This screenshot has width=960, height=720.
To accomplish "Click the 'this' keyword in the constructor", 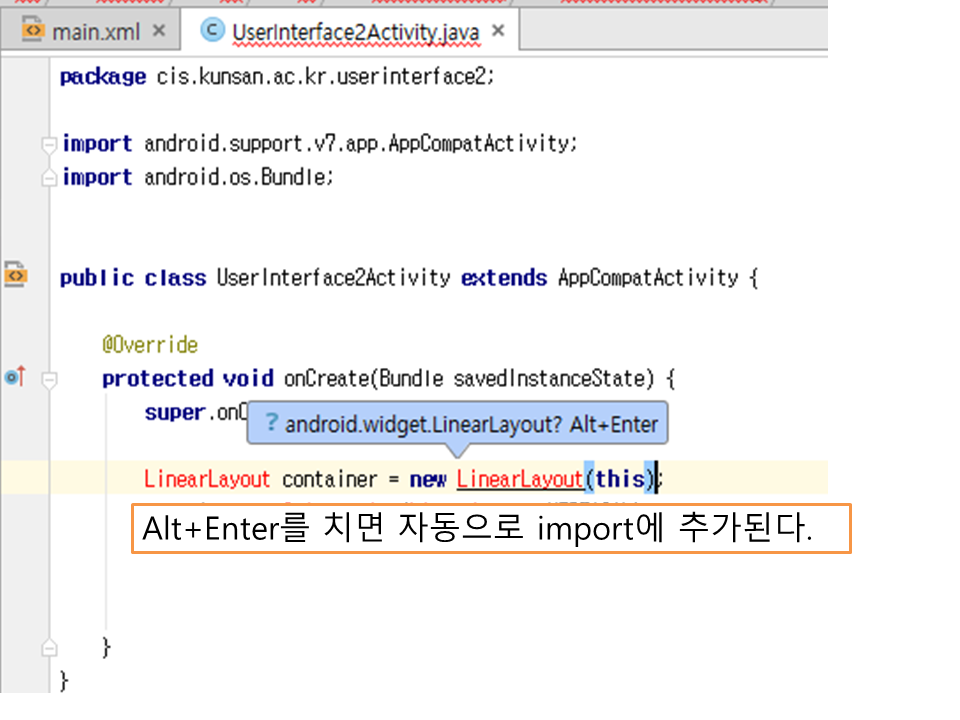I will (x=619, y=479).
